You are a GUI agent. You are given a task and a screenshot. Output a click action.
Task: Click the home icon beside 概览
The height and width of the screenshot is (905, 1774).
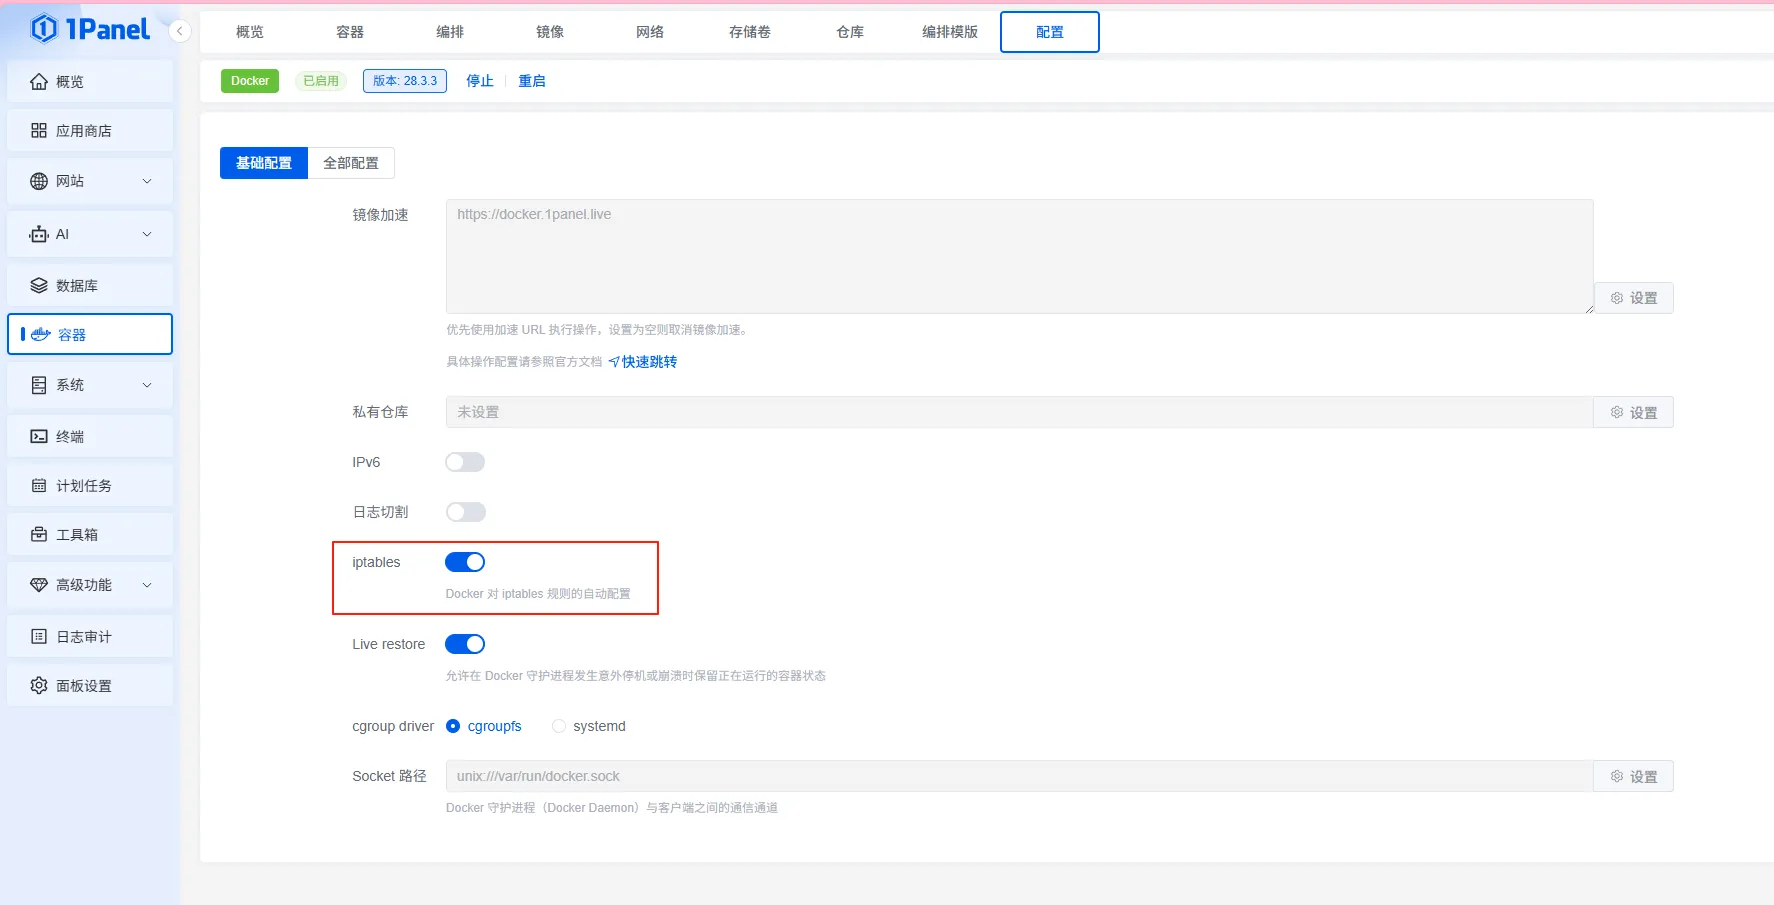(39, 82)
